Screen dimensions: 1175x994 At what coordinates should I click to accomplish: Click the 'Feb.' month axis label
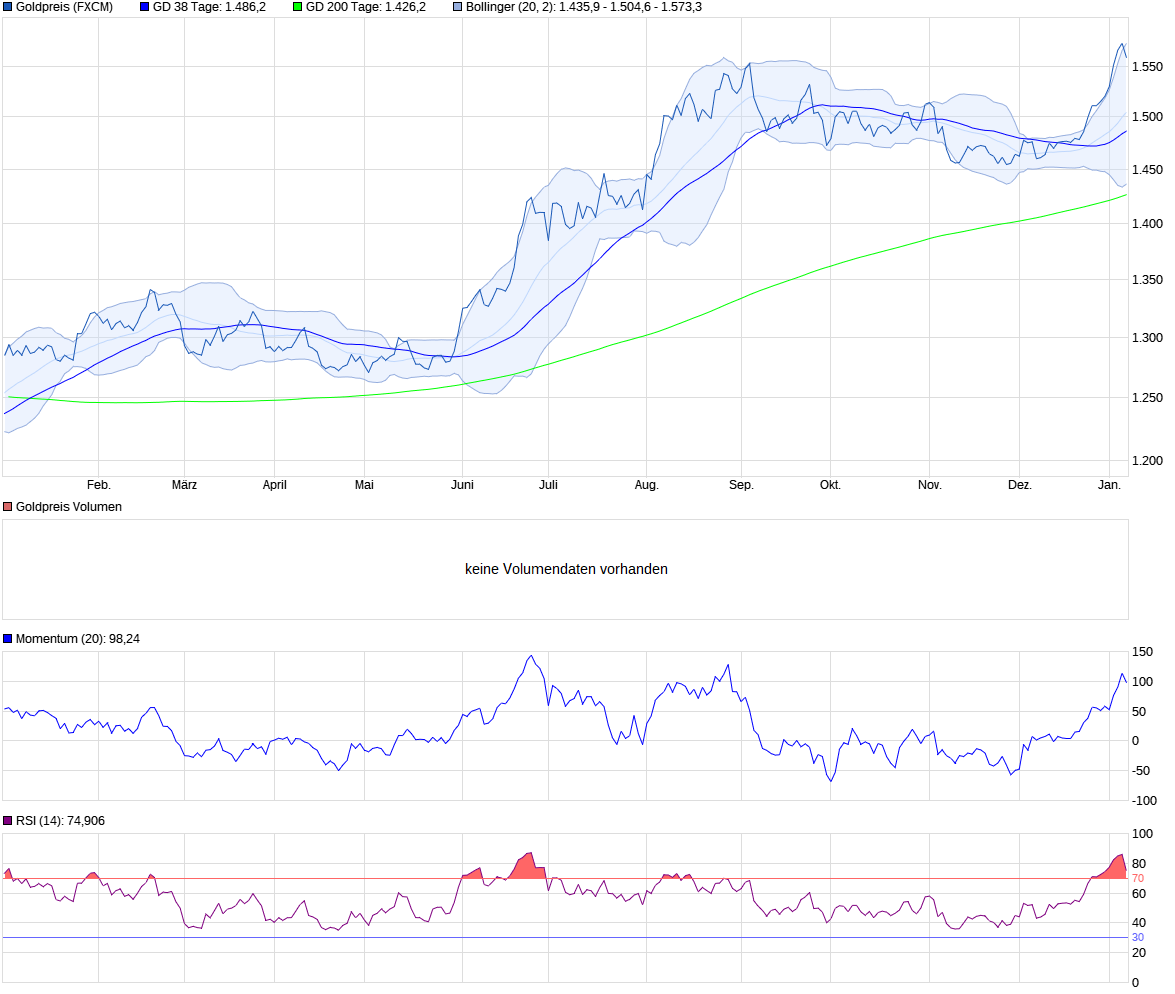[99, 485]
